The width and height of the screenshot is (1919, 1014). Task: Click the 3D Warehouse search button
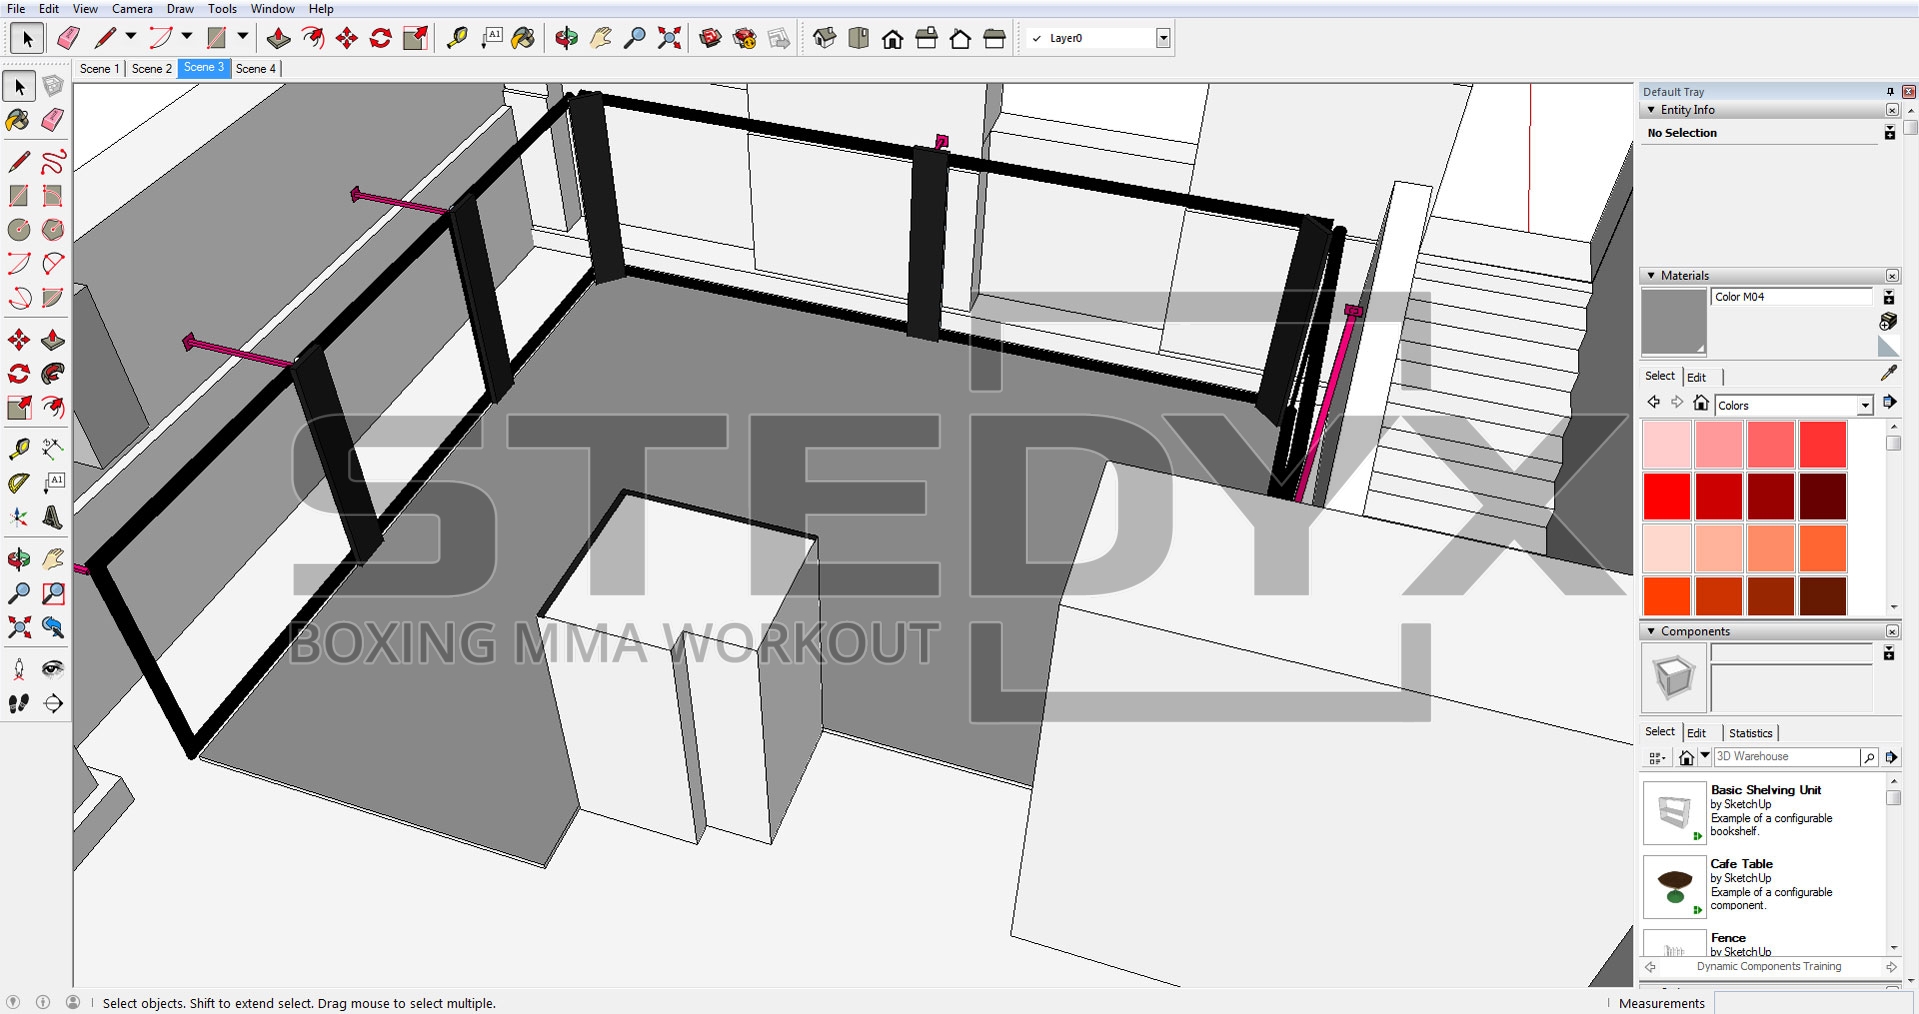pos(1868,757)
